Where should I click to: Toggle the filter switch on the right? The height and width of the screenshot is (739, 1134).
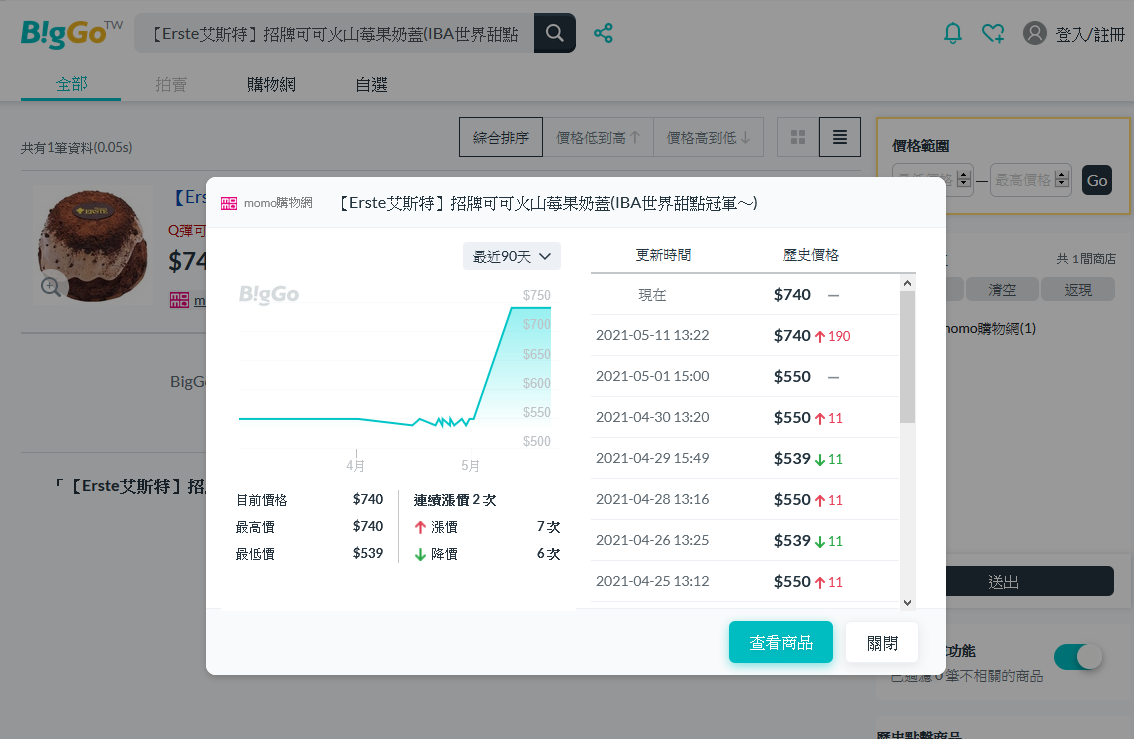click(x=1078, y=657)
